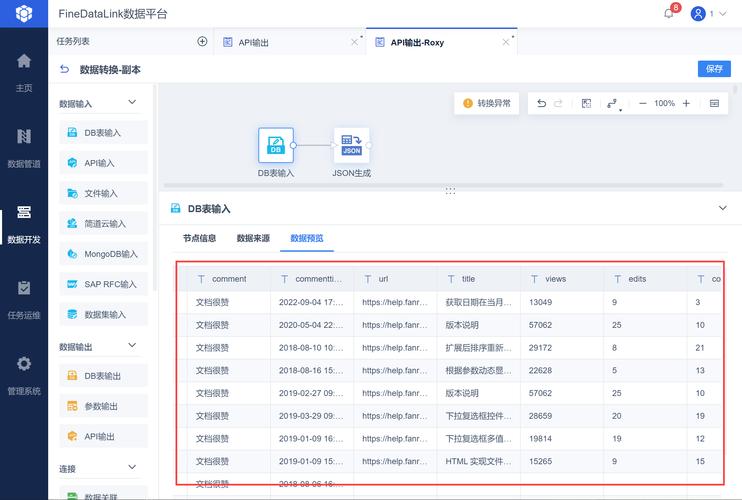Click the undo icon in canvas toolbar
Screen dimensions: 742x500
pos(541,103)
